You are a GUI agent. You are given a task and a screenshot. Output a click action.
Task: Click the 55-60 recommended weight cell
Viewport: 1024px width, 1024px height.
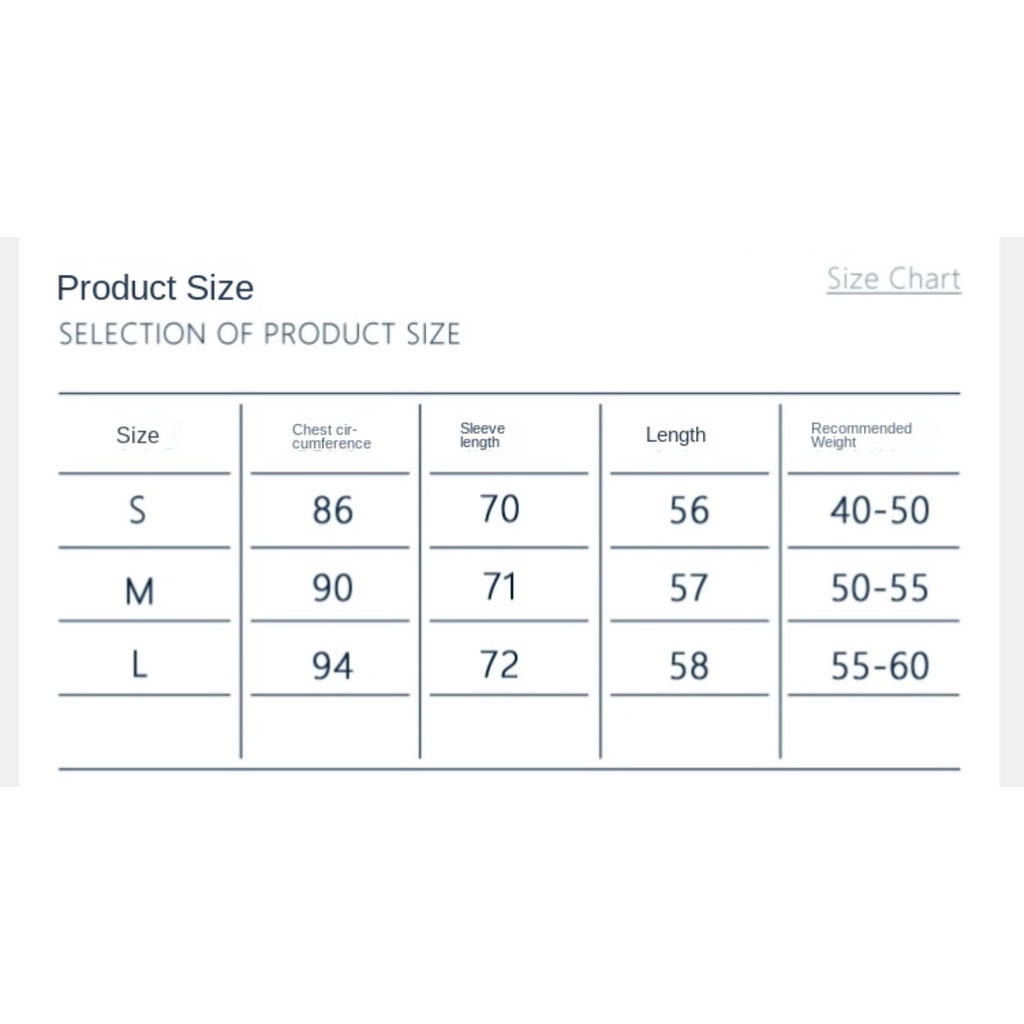[x=879, y=665]
